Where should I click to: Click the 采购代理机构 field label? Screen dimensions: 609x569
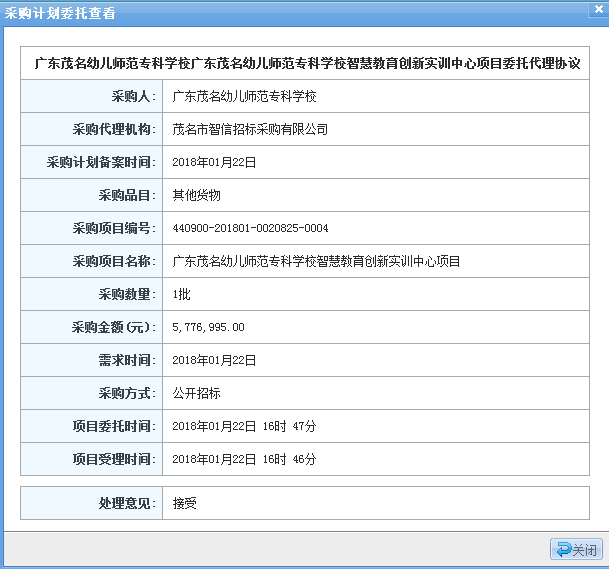tap(113, 129)
